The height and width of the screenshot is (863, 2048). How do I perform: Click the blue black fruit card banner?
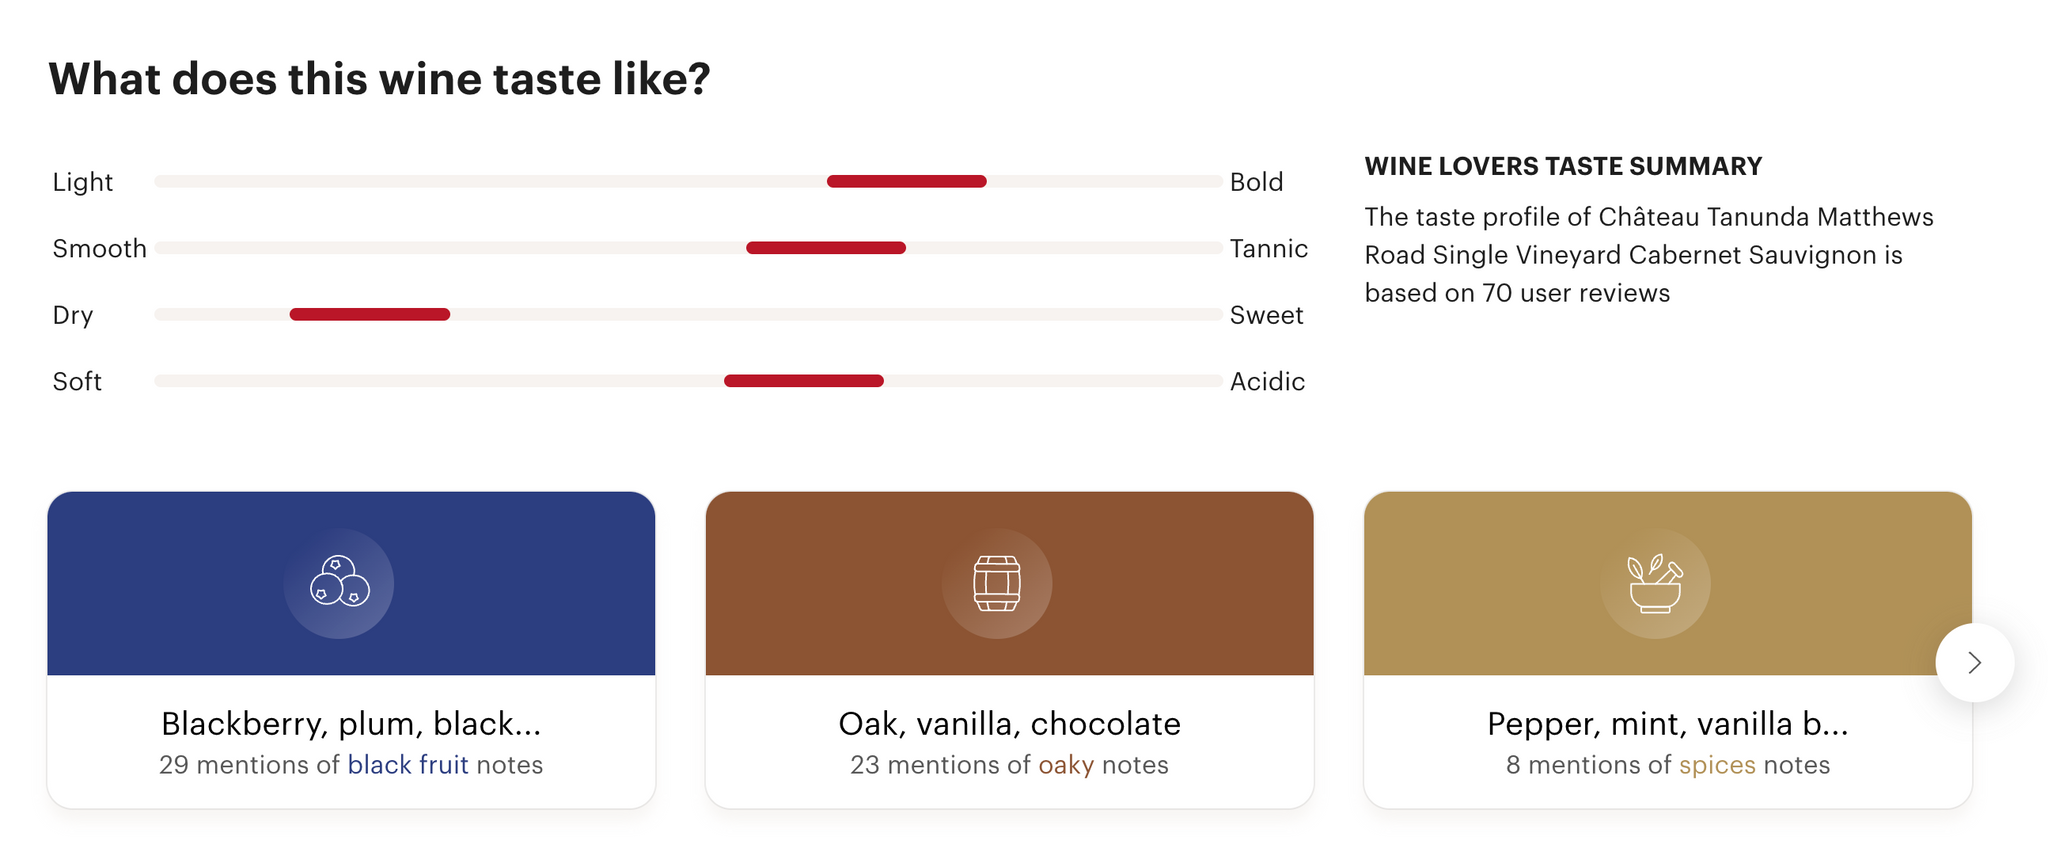[351, 583]
